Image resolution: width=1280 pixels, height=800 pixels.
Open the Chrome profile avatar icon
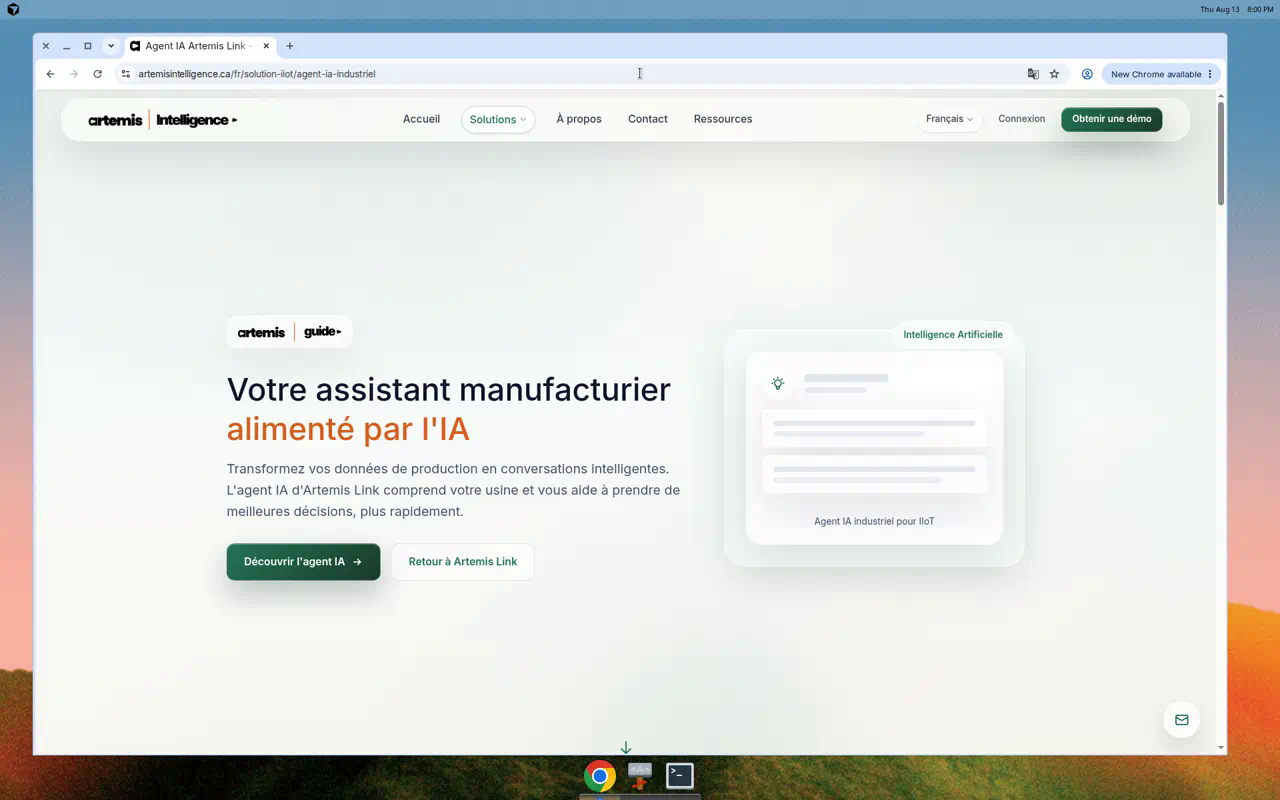click(1087, 74)
